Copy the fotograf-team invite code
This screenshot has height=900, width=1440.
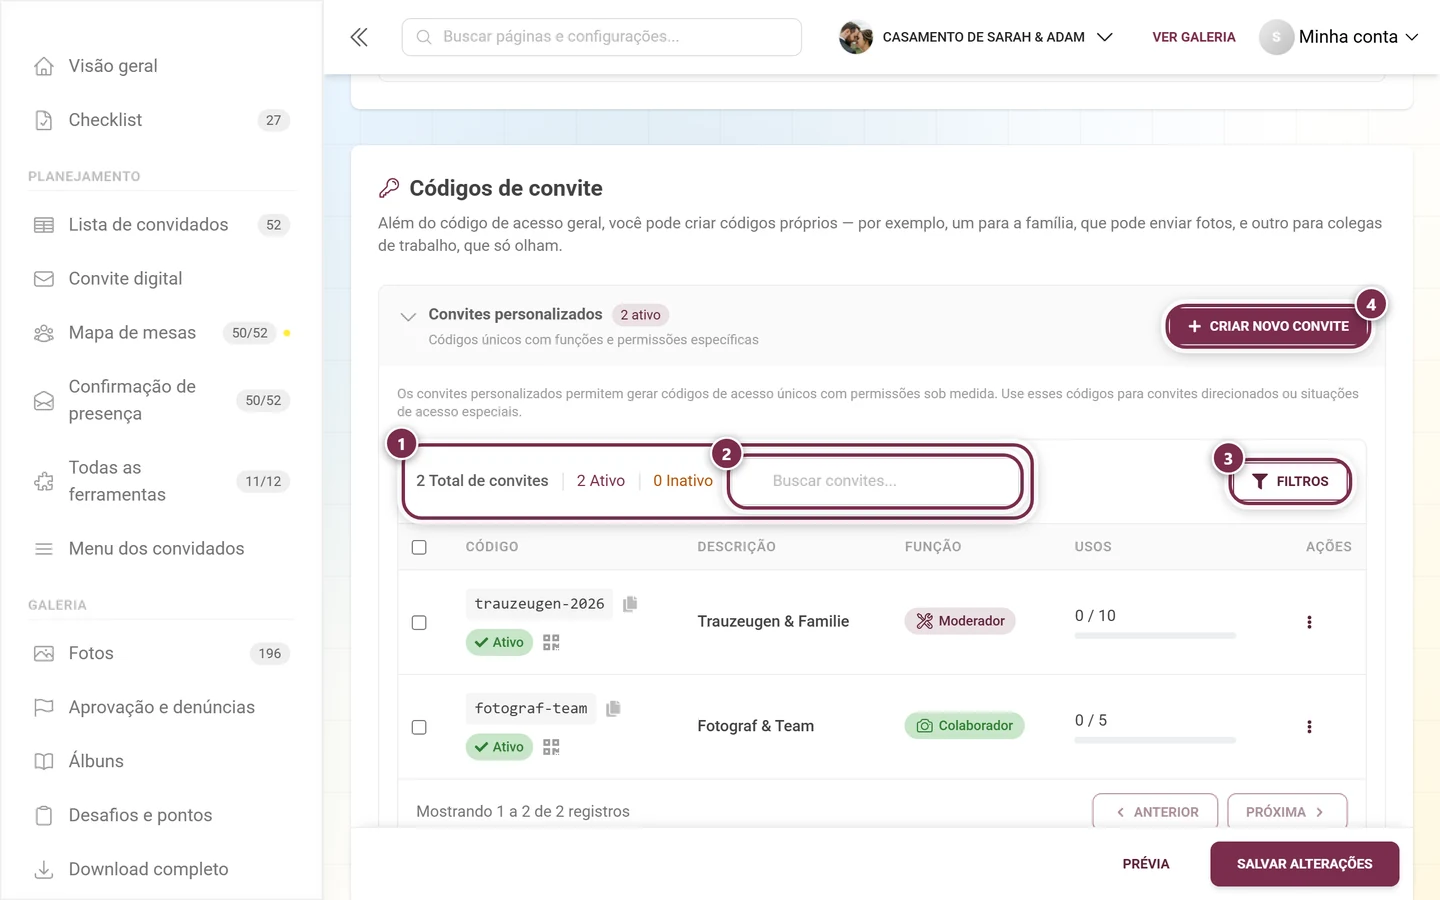(x=613, y=708)
